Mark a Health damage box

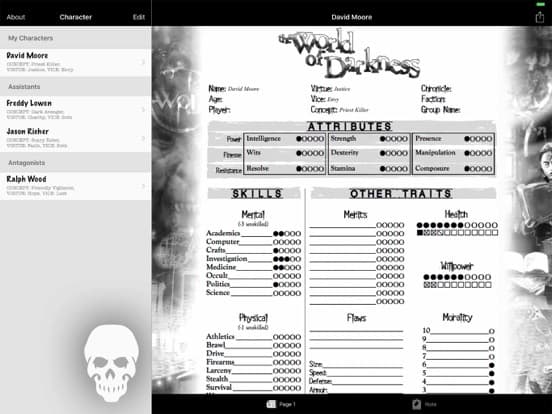pyautogui.click(x=457, y=233)
